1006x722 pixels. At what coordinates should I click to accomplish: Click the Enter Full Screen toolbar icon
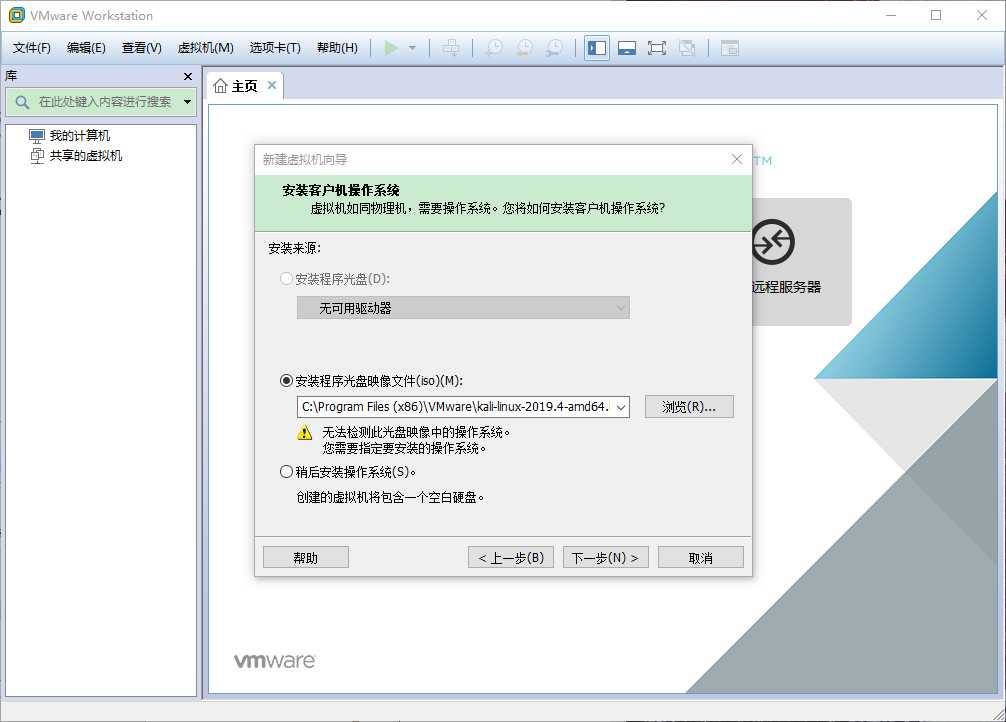657,48
